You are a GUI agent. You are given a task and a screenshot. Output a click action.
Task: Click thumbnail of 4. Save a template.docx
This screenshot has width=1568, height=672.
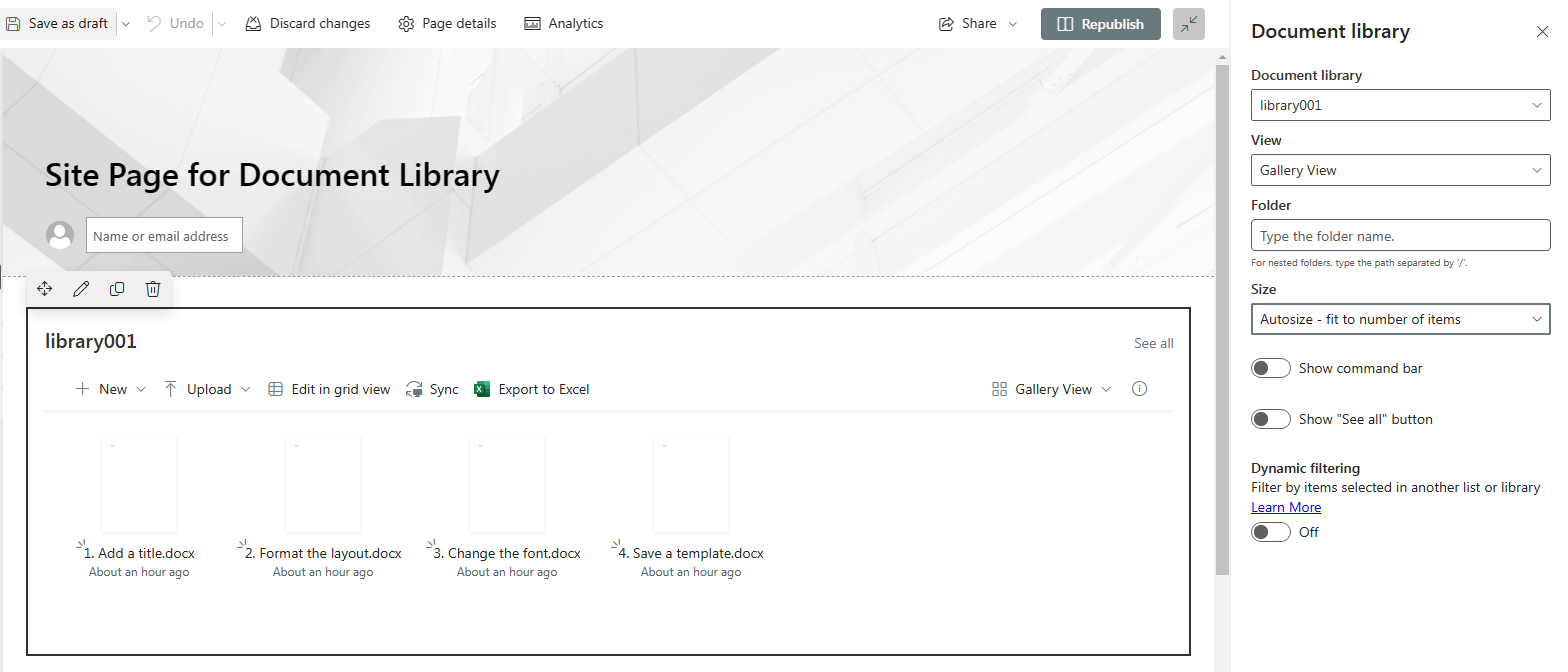pyautogui.click(x=691, y=484)
